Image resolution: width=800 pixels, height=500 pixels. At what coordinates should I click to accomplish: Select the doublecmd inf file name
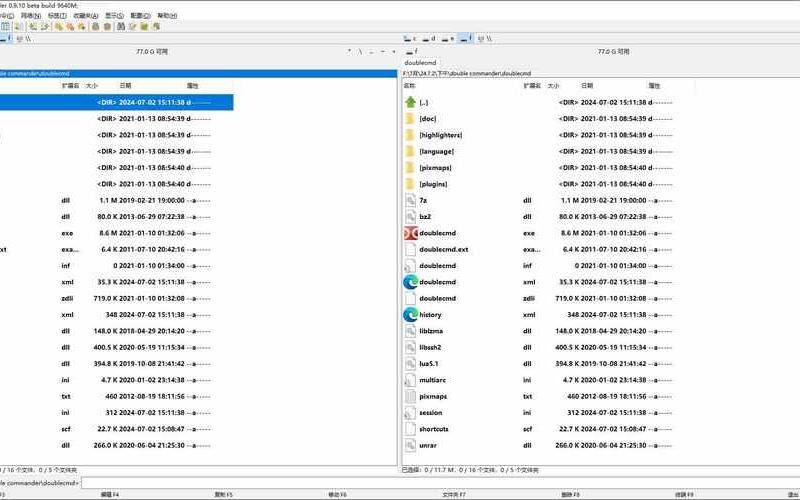(x=437, y=266)
